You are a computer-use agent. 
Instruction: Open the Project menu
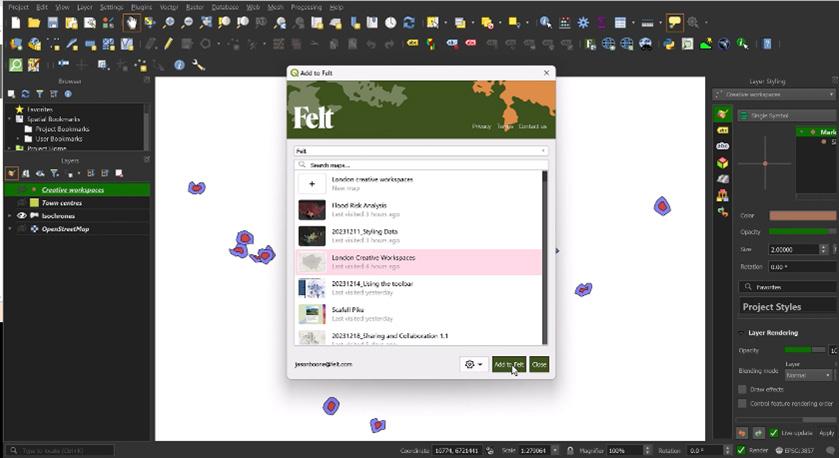(x=18, y=7)
